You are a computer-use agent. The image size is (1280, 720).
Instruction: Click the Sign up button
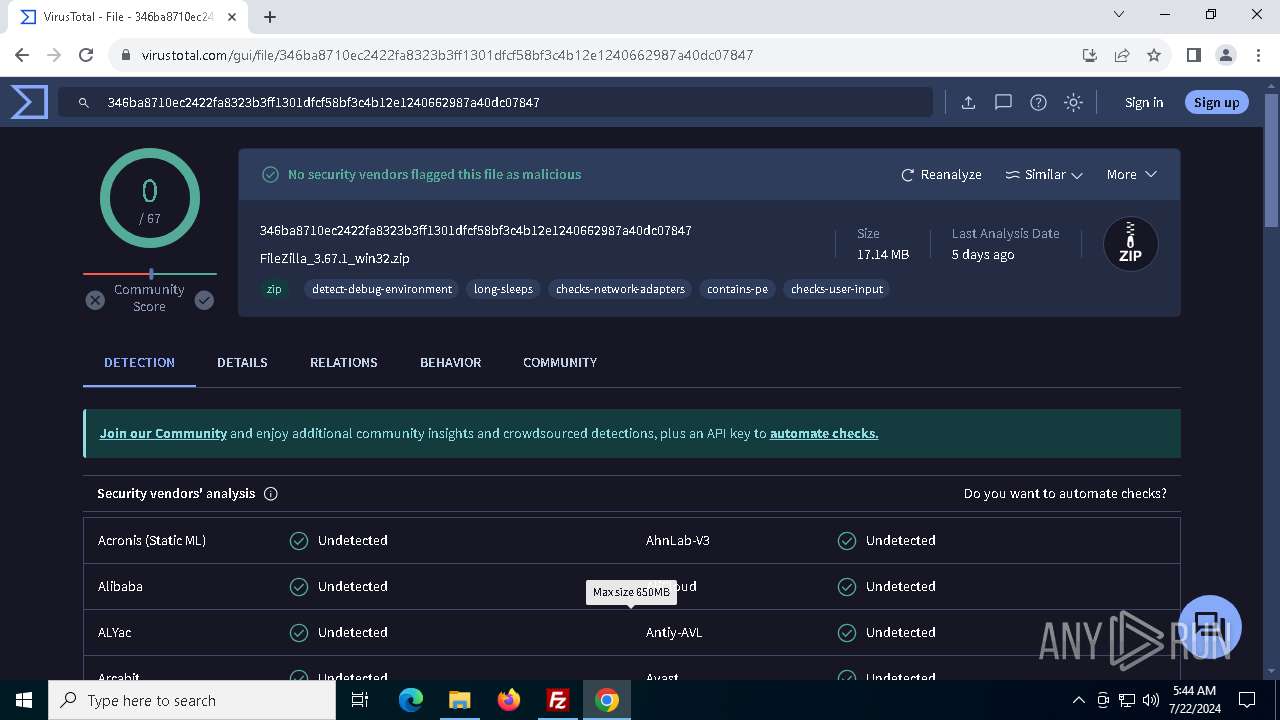(1216, 102)
